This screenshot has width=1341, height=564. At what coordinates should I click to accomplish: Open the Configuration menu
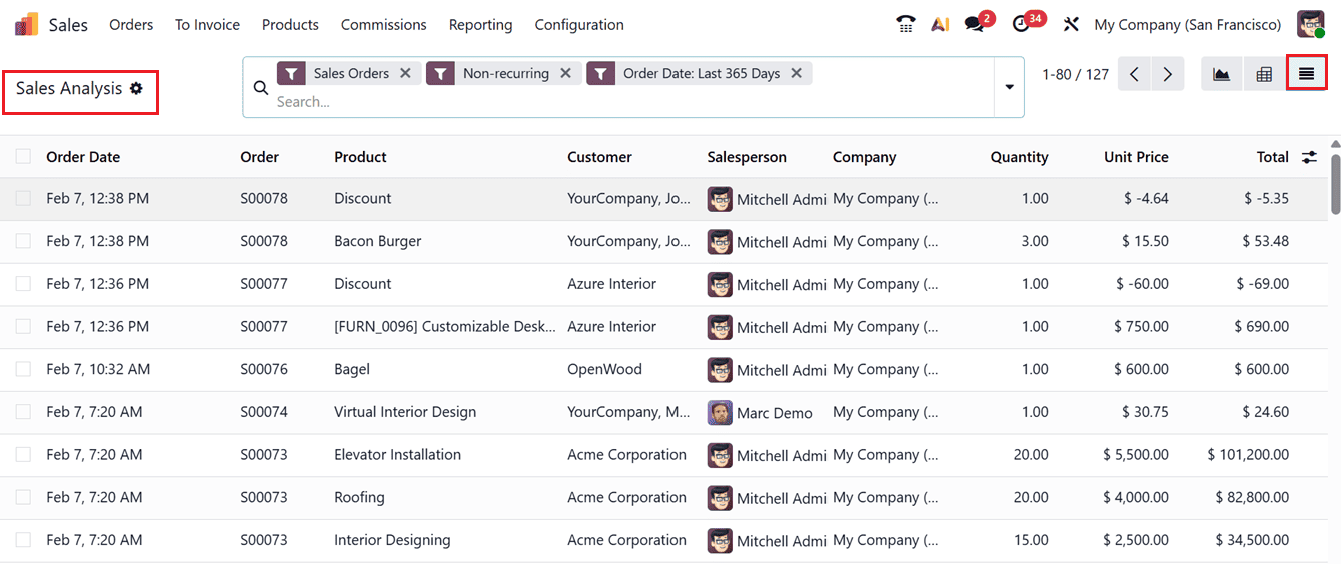pos(579,24)
